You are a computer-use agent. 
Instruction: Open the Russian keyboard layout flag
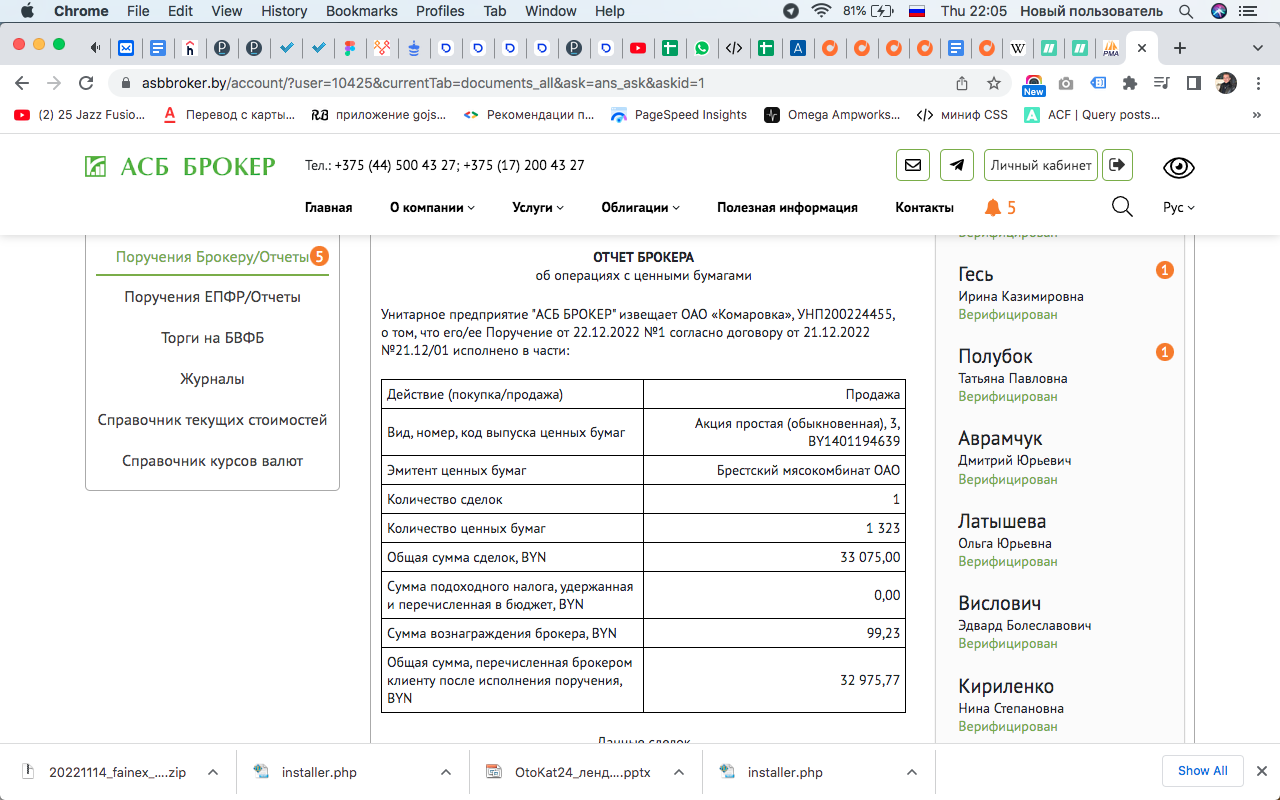click(x=917, y=11)
